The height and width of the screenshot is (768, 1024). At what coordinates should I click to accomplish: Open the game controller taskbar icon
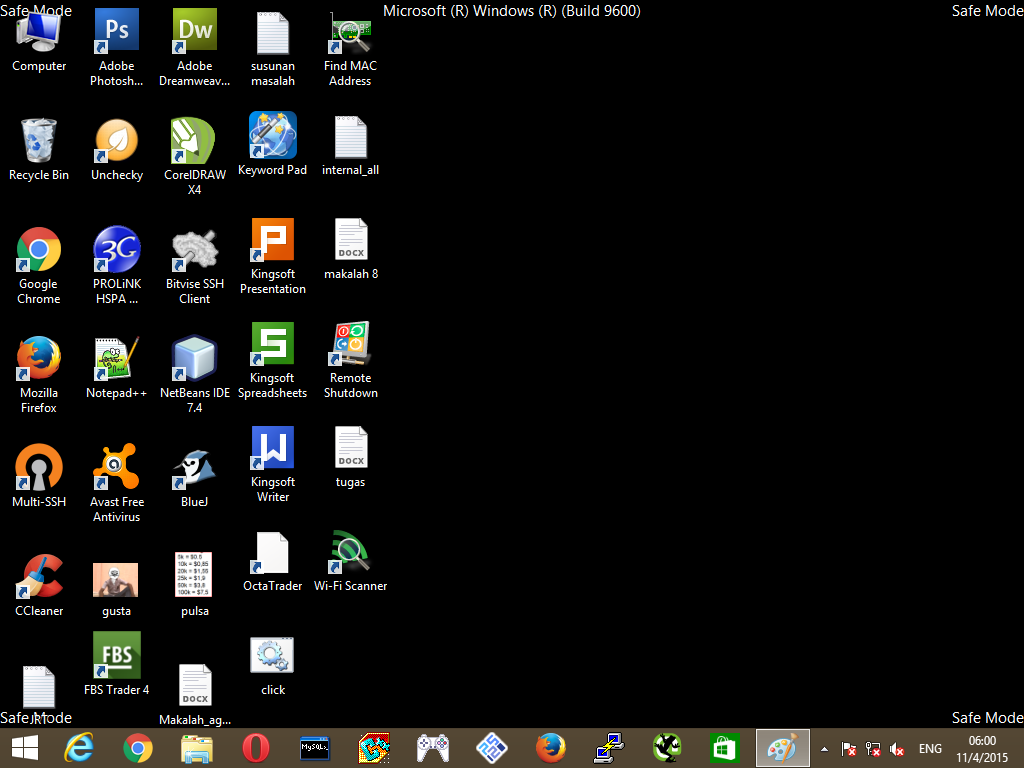(x=433, y=748)
